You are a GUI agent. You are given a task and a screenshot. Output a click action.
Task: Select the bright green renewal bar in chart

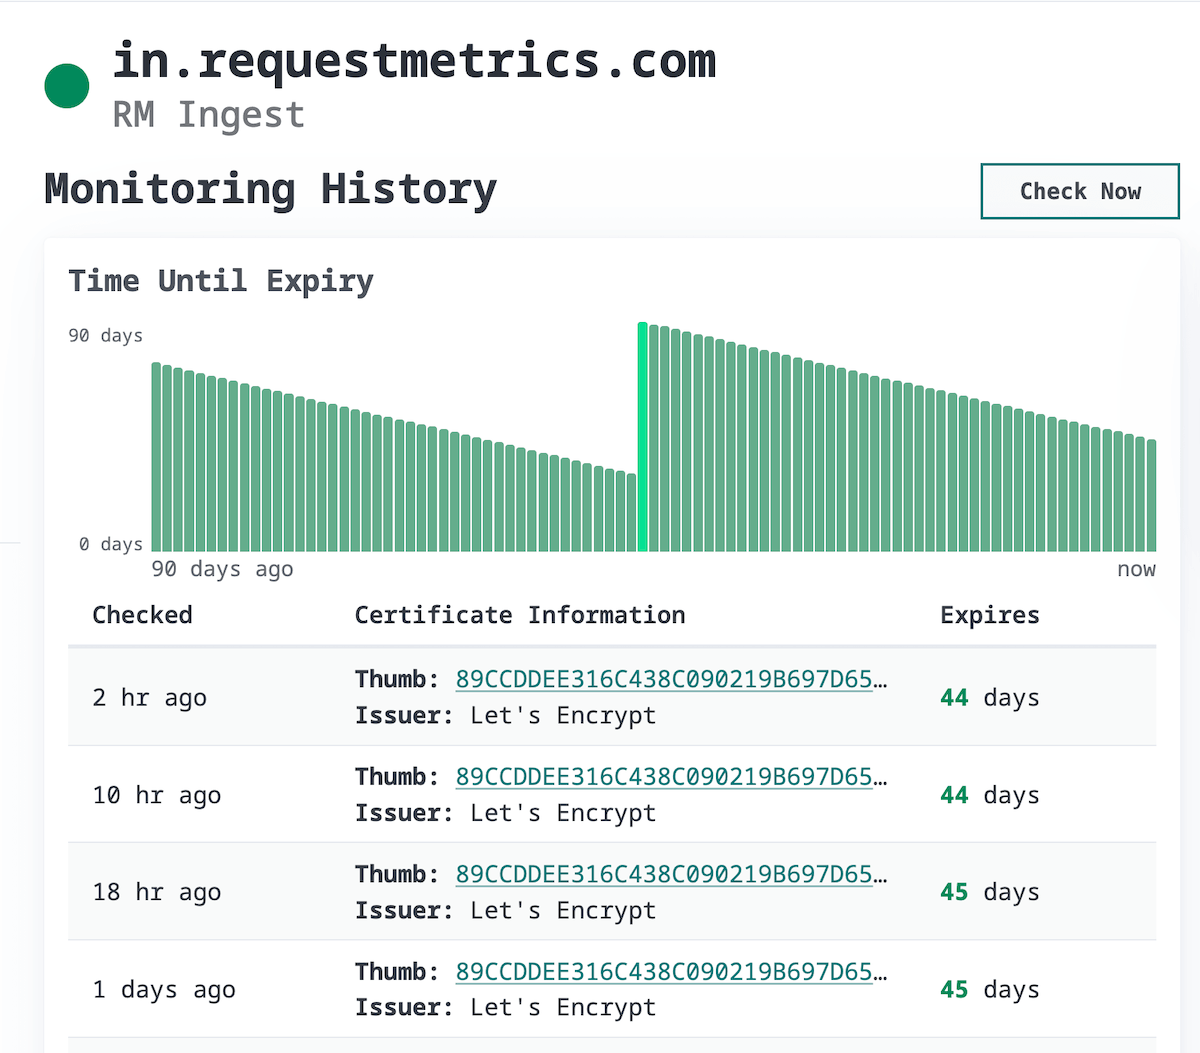pos(642,437)
